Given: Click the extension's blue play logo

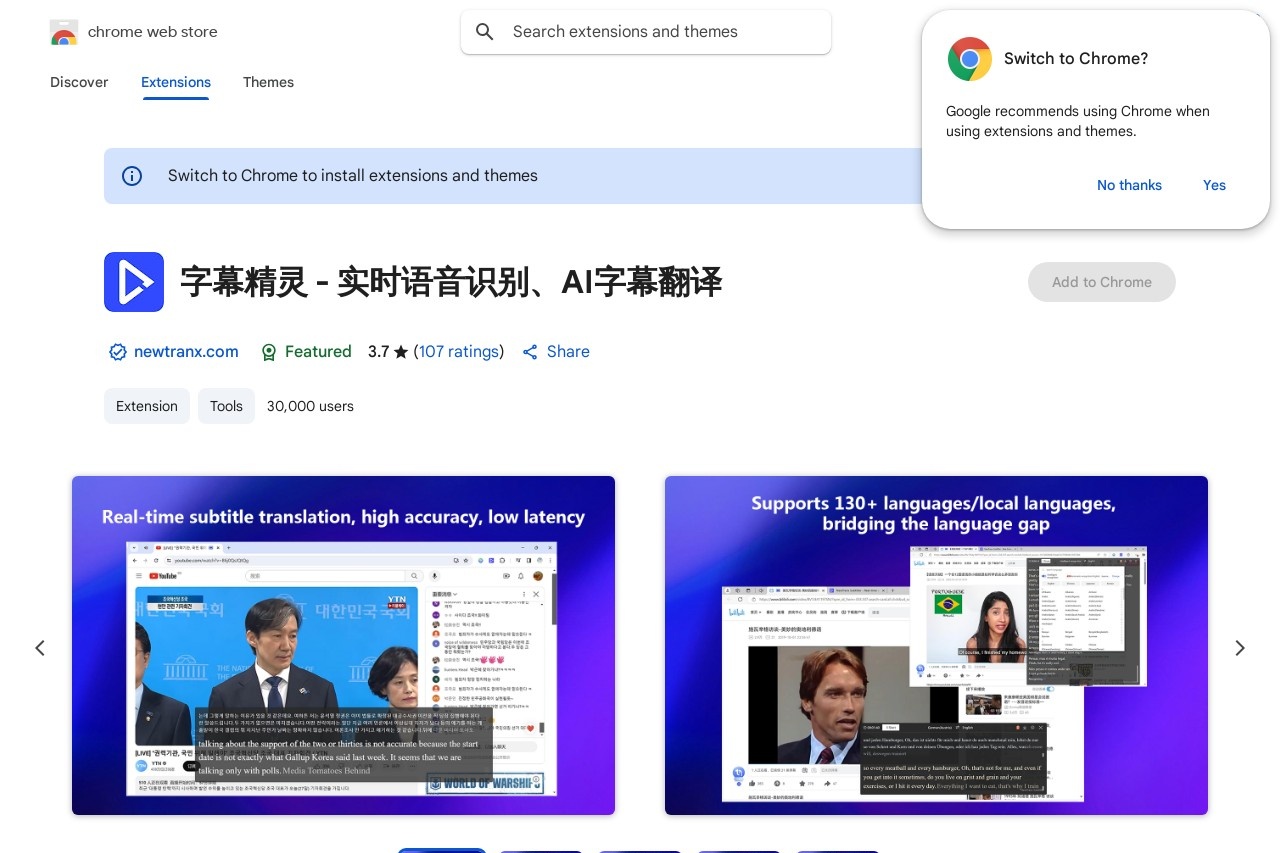Looking at the screenshot, I should (134, 282).
